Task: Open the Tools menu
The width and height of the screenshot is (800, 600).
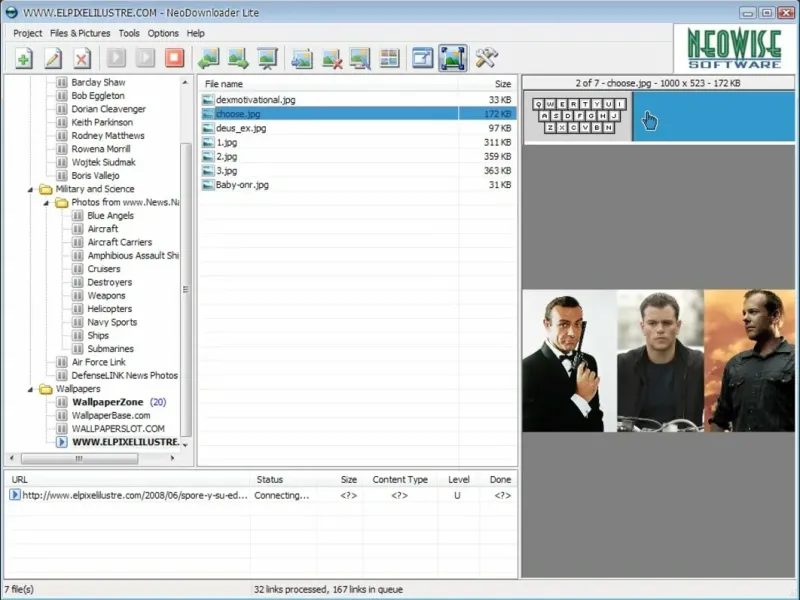Action: click(x=129, y=33)
